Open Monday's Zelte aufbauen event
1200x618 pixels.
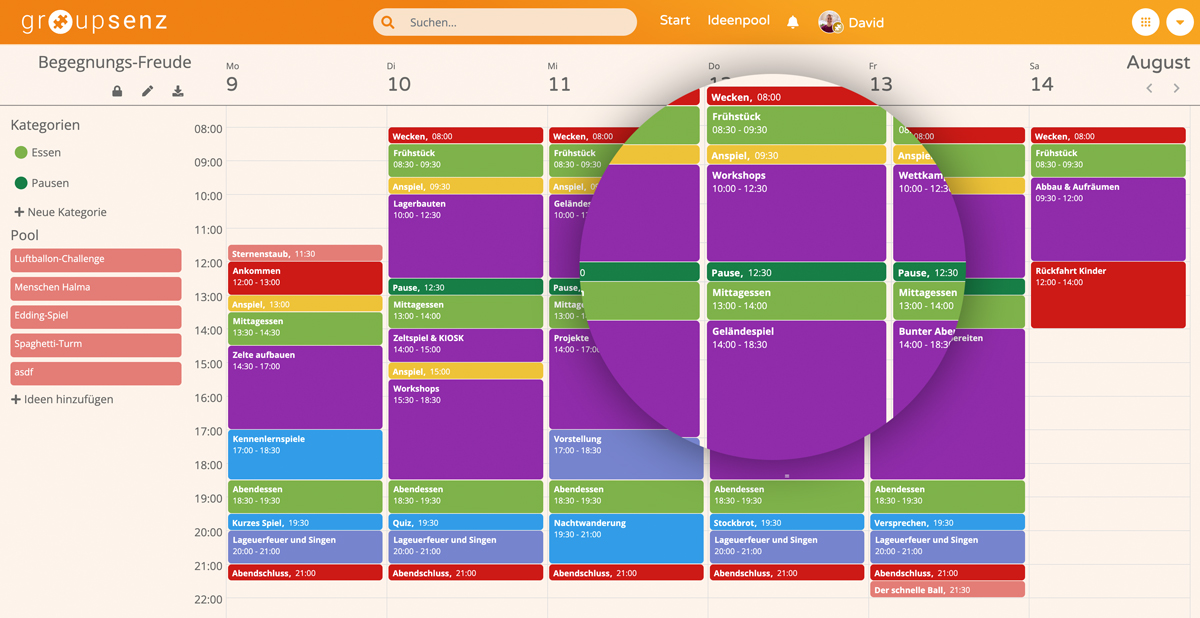pos(305,387)
